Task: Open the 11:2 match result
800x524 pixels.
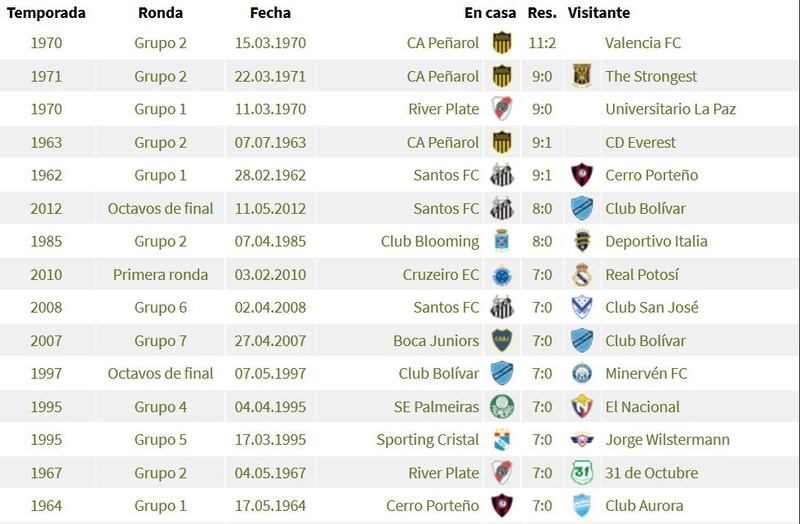Action: (542, 43)
